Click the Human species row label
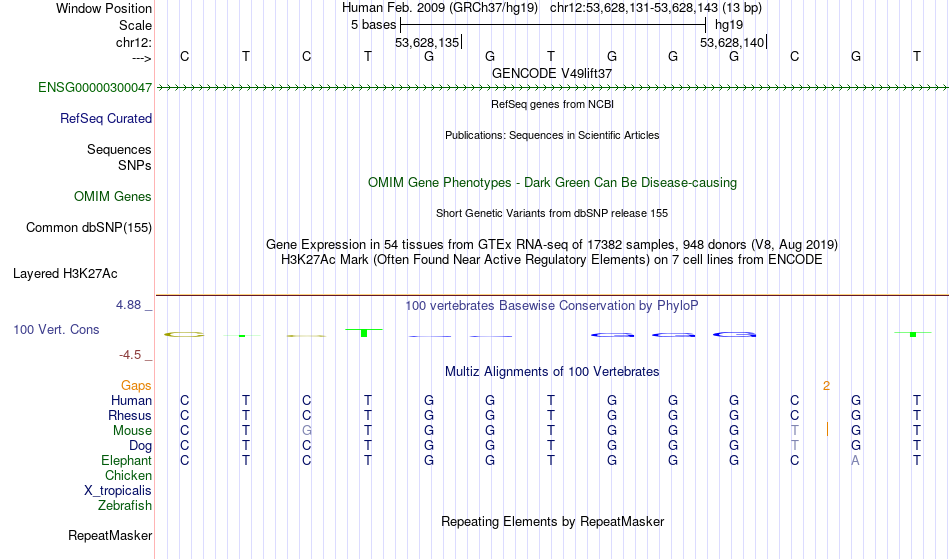950x559 pixels. [x=131, y=401]
